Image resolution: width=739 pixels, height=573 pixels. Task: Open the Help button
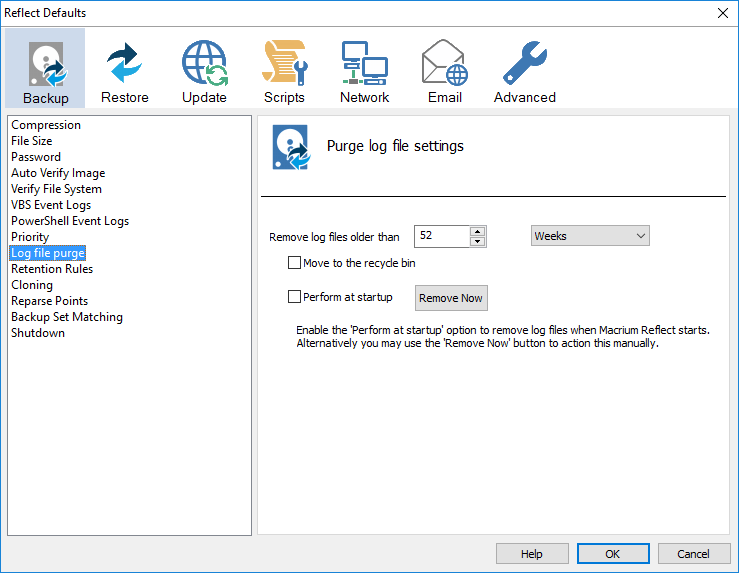pos(532,554)
